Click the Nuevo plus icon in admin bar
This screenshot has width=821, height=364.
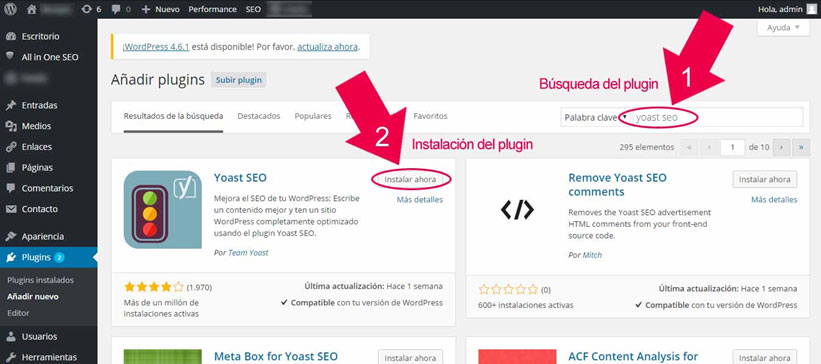click(x=146, y=9)
